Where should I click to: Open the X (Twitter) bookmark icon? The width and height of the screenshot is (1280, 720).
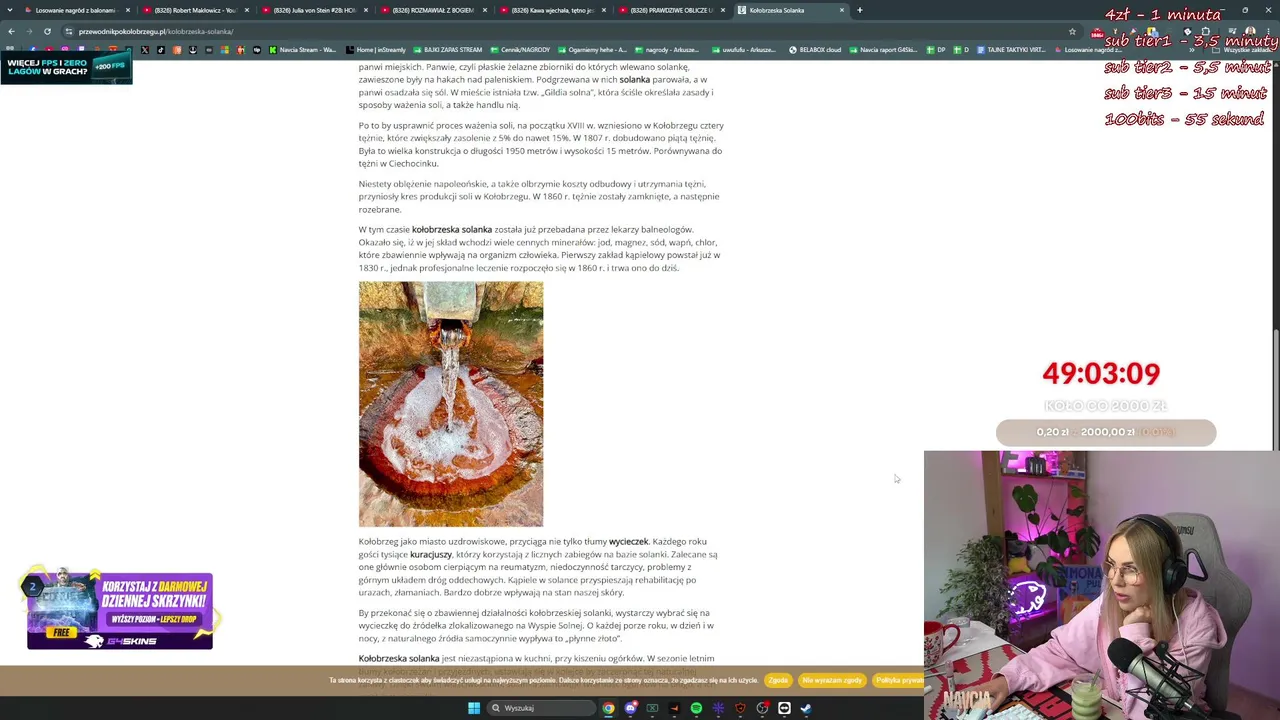click(144, 49)
